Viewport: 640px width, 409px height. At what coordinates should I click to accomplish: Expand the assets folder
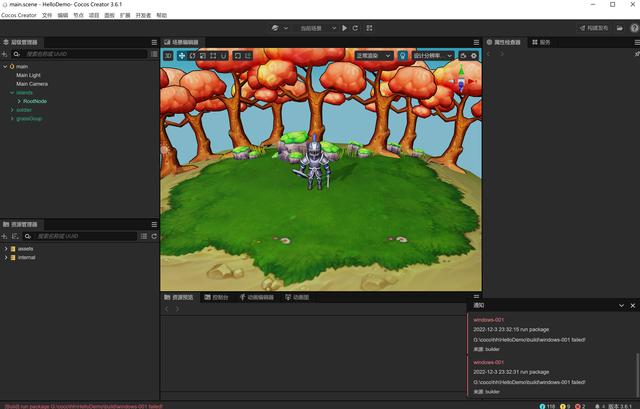coord(6,249)
